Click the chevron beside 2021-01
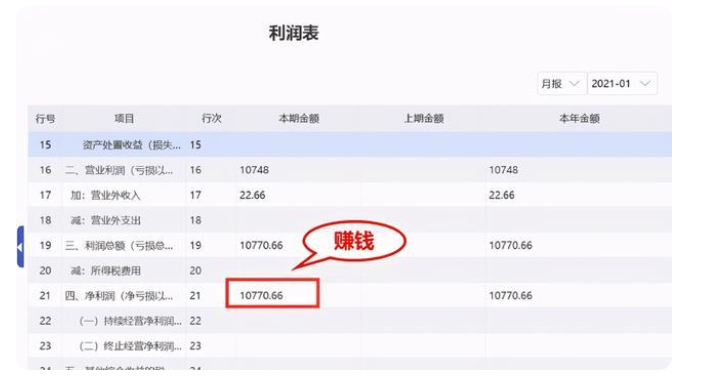This screenshot has height=386, width=704. tap(645, 83)
